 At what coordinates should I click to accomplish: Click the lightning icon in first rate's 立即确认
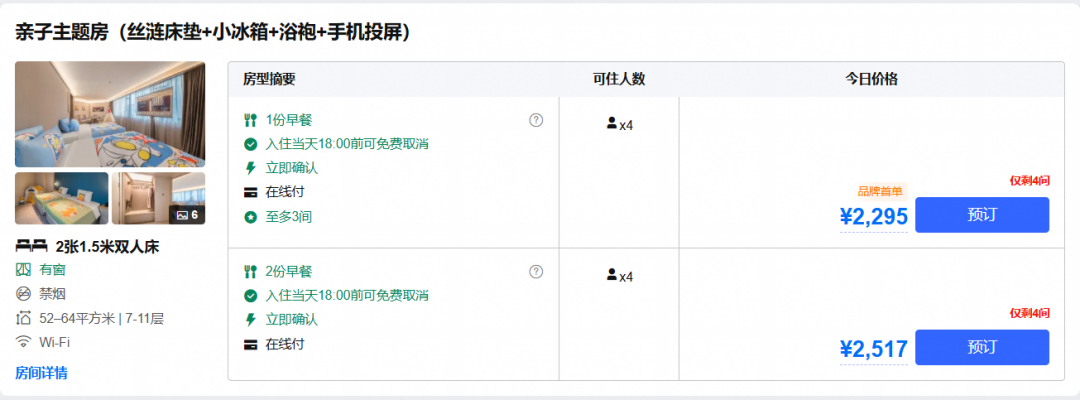coord(251,169)
